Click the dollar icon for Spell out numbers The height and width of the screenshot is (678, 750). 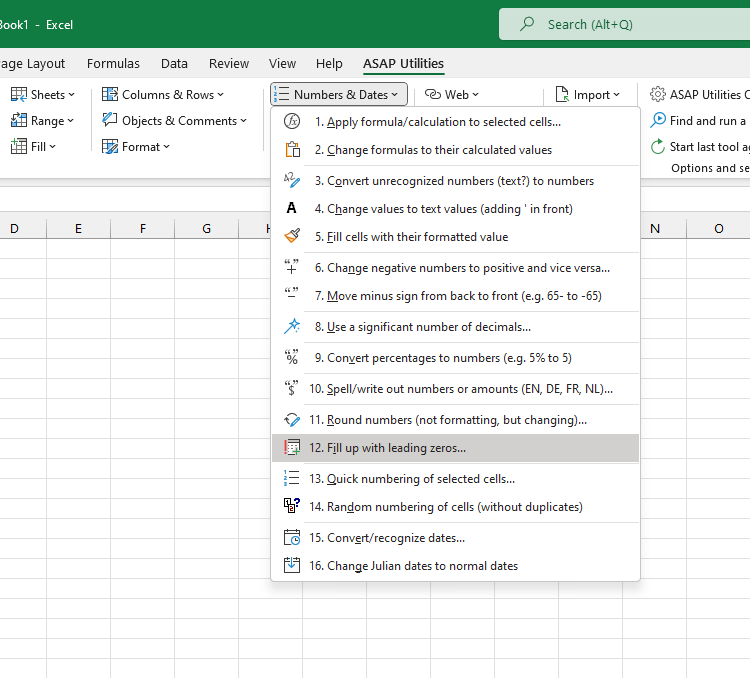pyautogui.click(x=291, y=388)
